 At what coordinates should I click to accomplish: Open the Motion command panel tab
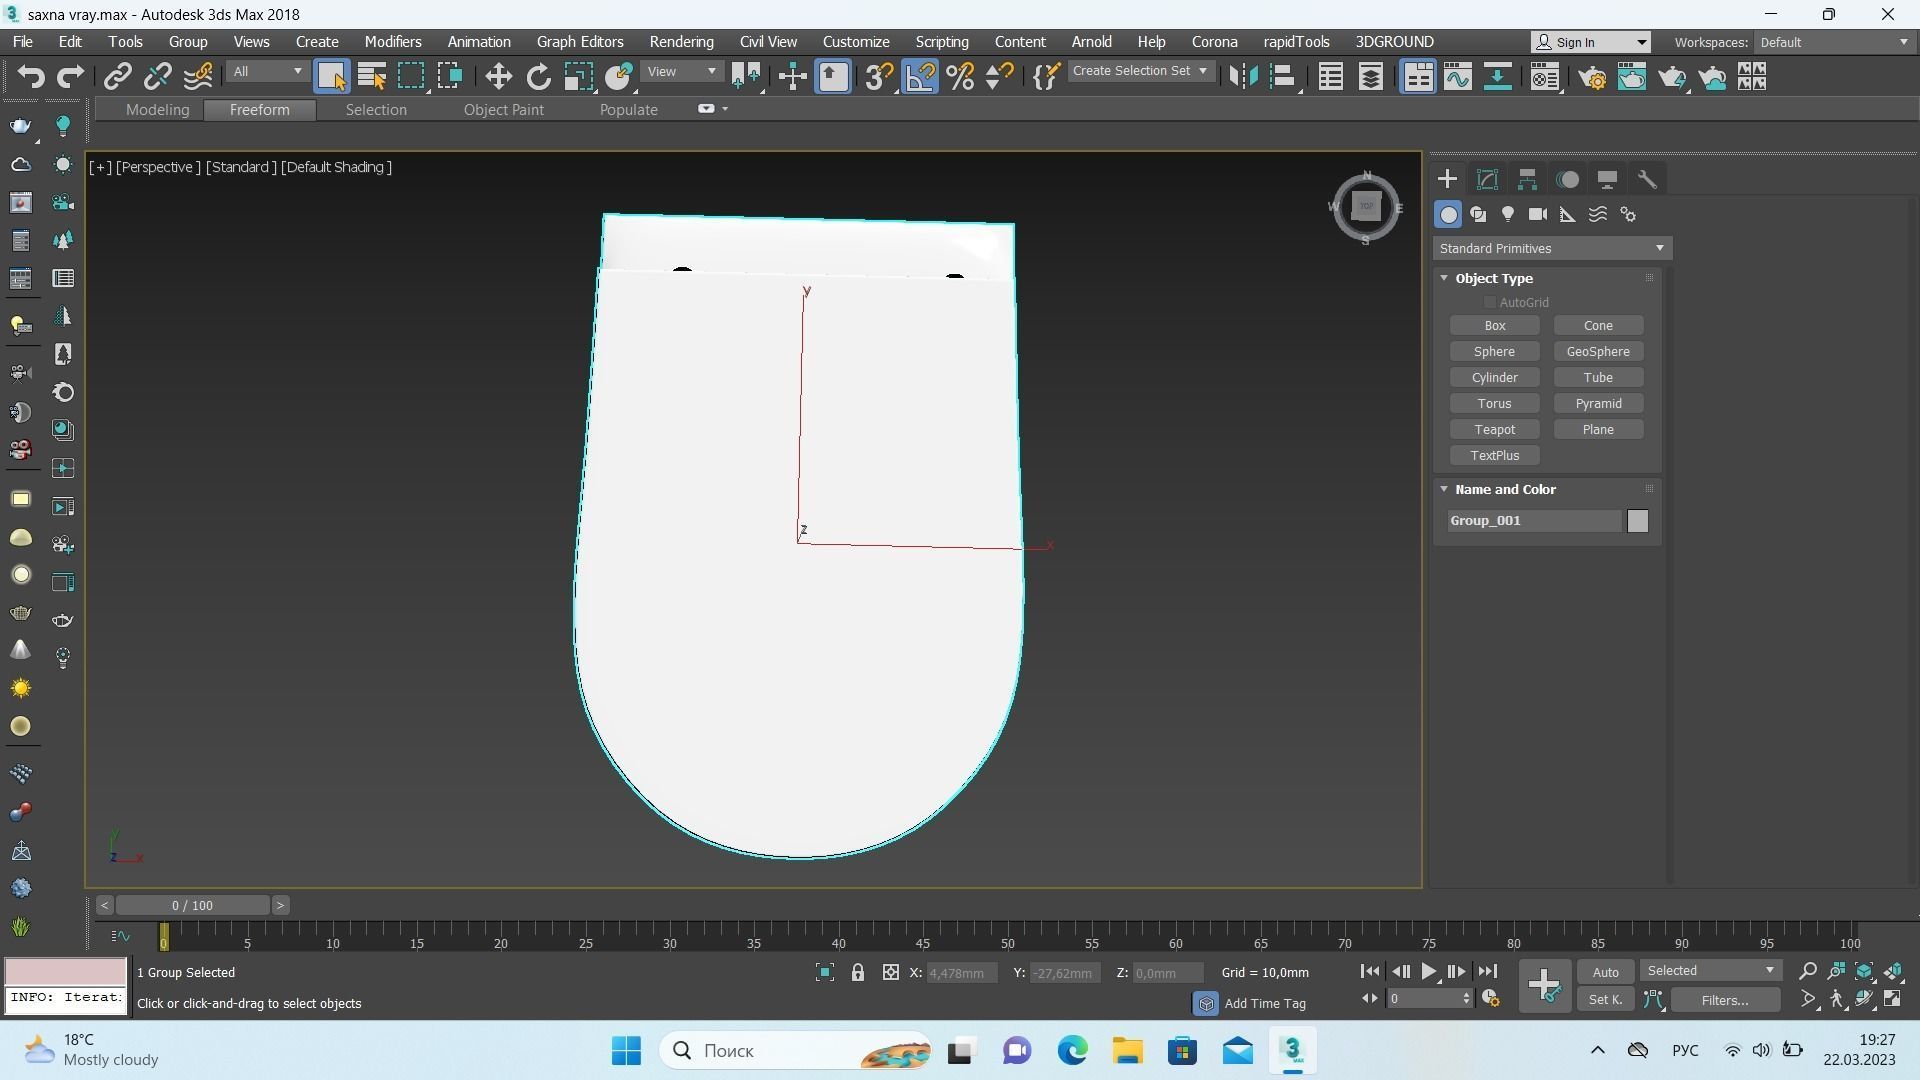pos(1567,180)
